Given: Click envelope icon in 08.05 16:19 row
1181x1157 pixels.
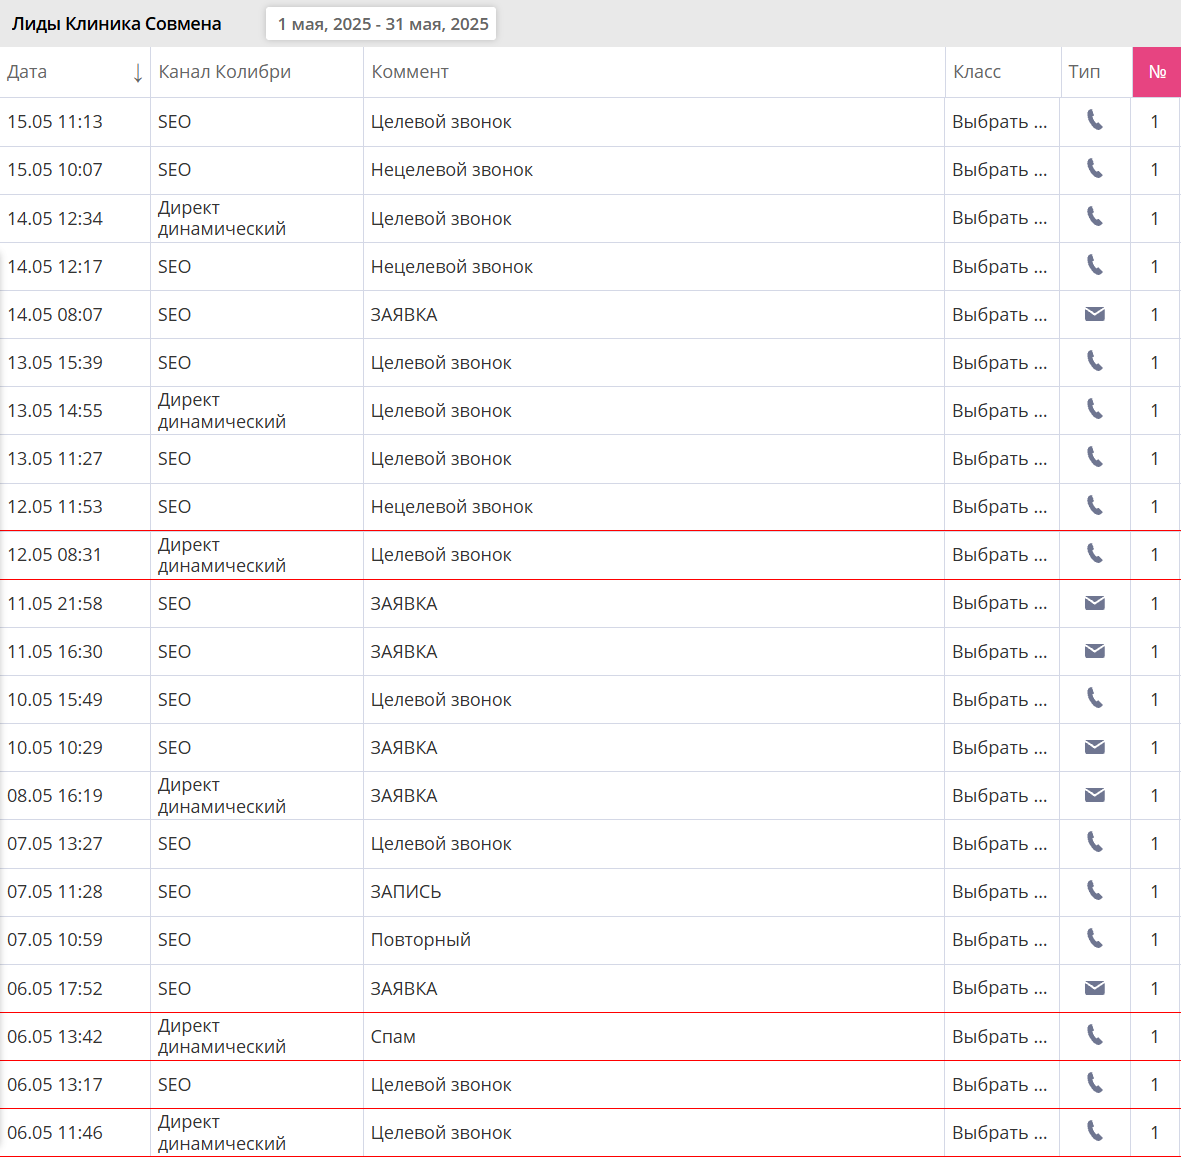Looking at the screenshot, I should pyautogui.click(x=1094, y=795).
